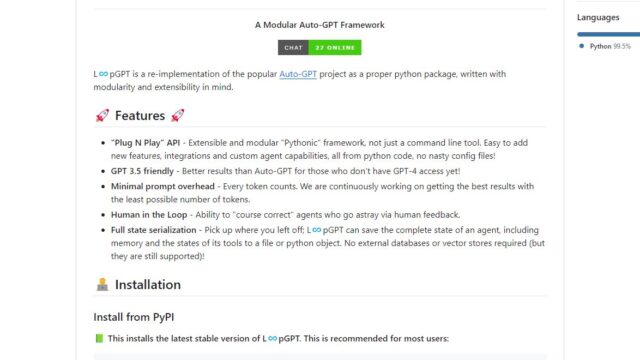Click the worker emoji beside Installation heading

tap(102, 284)
